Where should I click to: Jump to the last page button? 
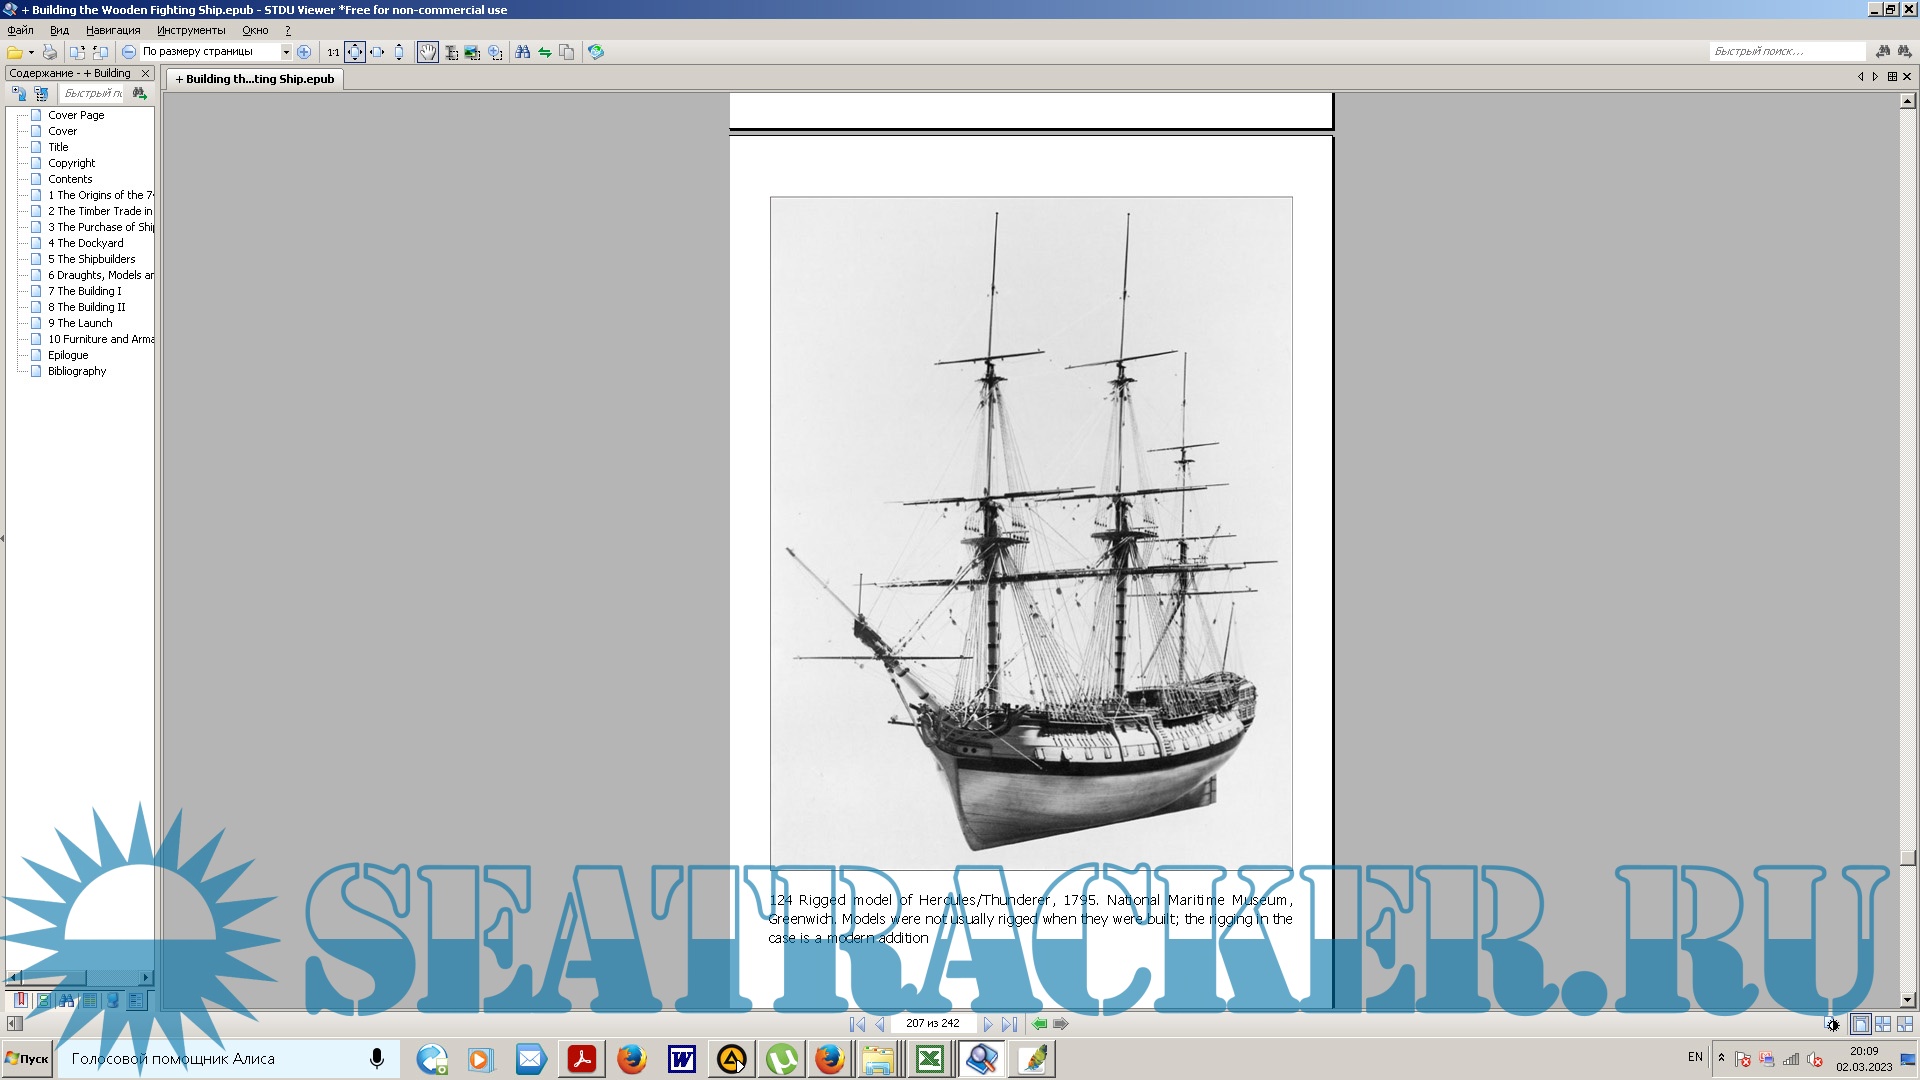(x=1009, y=1024)
